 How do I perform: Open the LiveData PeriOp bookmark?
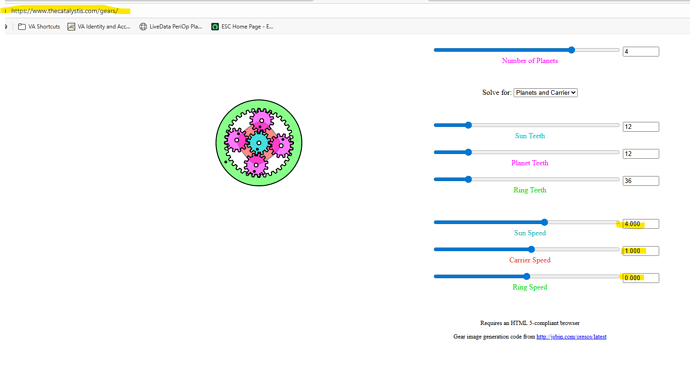[x=171, y=26]
